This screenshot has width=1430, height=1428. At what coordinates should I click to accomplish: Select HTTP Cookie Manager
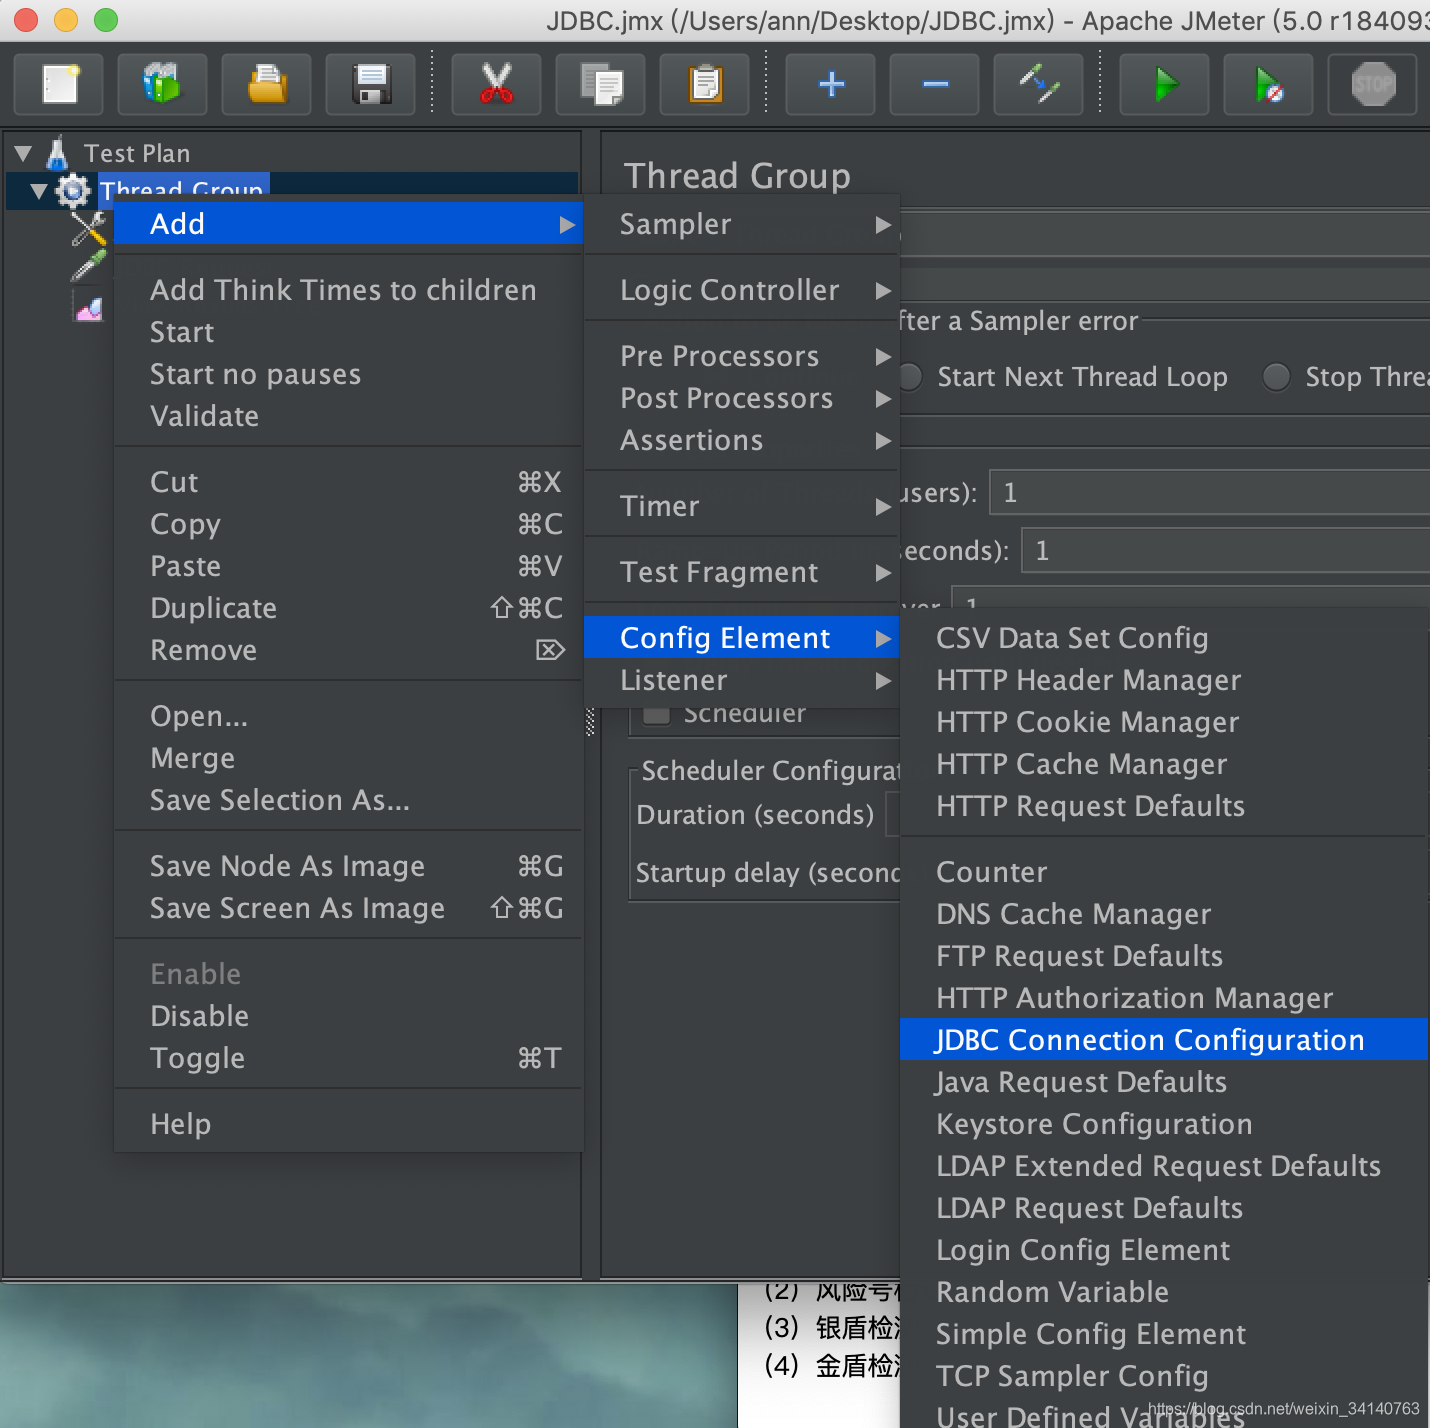(1163, 722)
